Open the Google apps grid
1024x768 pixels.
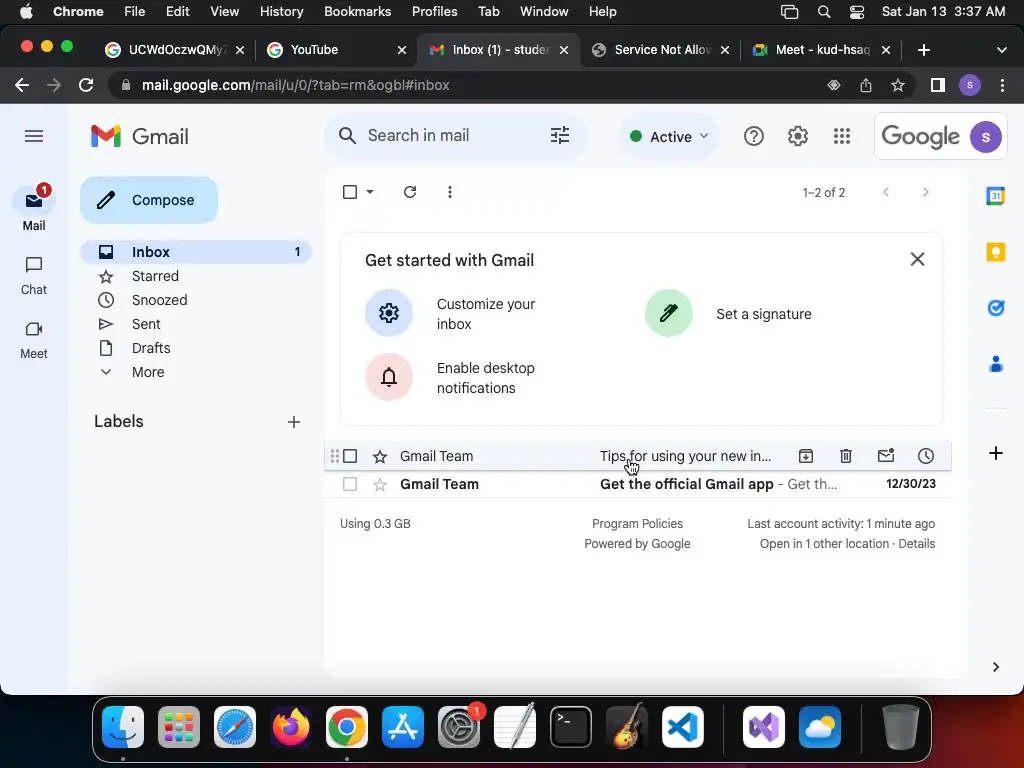click(842, 136)
